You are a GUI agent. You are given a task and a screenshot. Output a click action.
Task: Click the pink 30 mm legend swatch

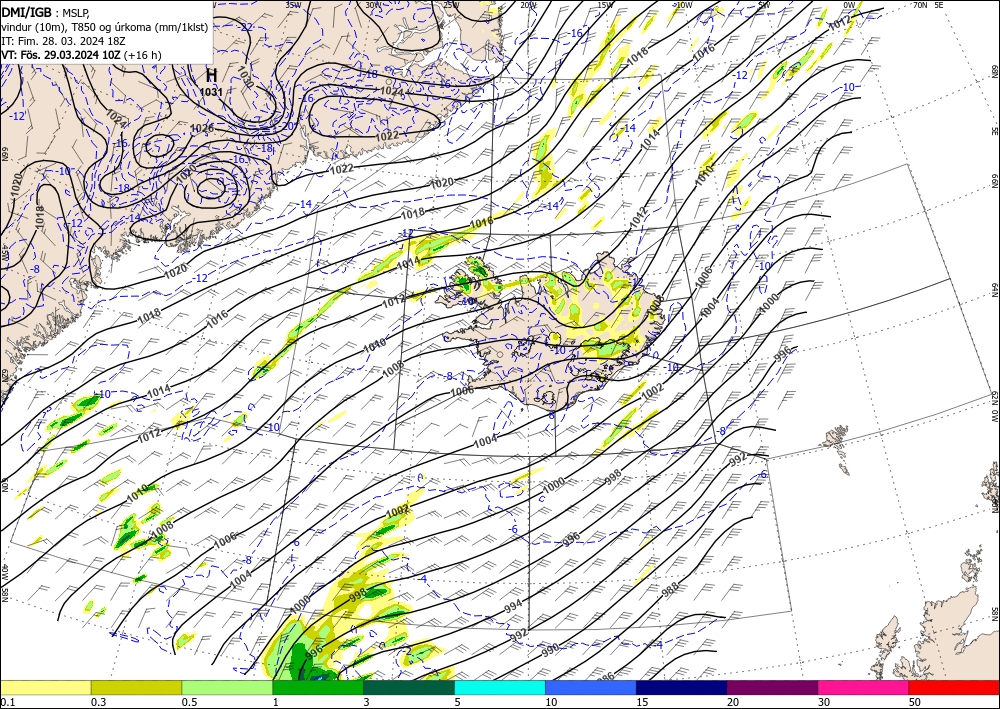click(x=864, y=687)
